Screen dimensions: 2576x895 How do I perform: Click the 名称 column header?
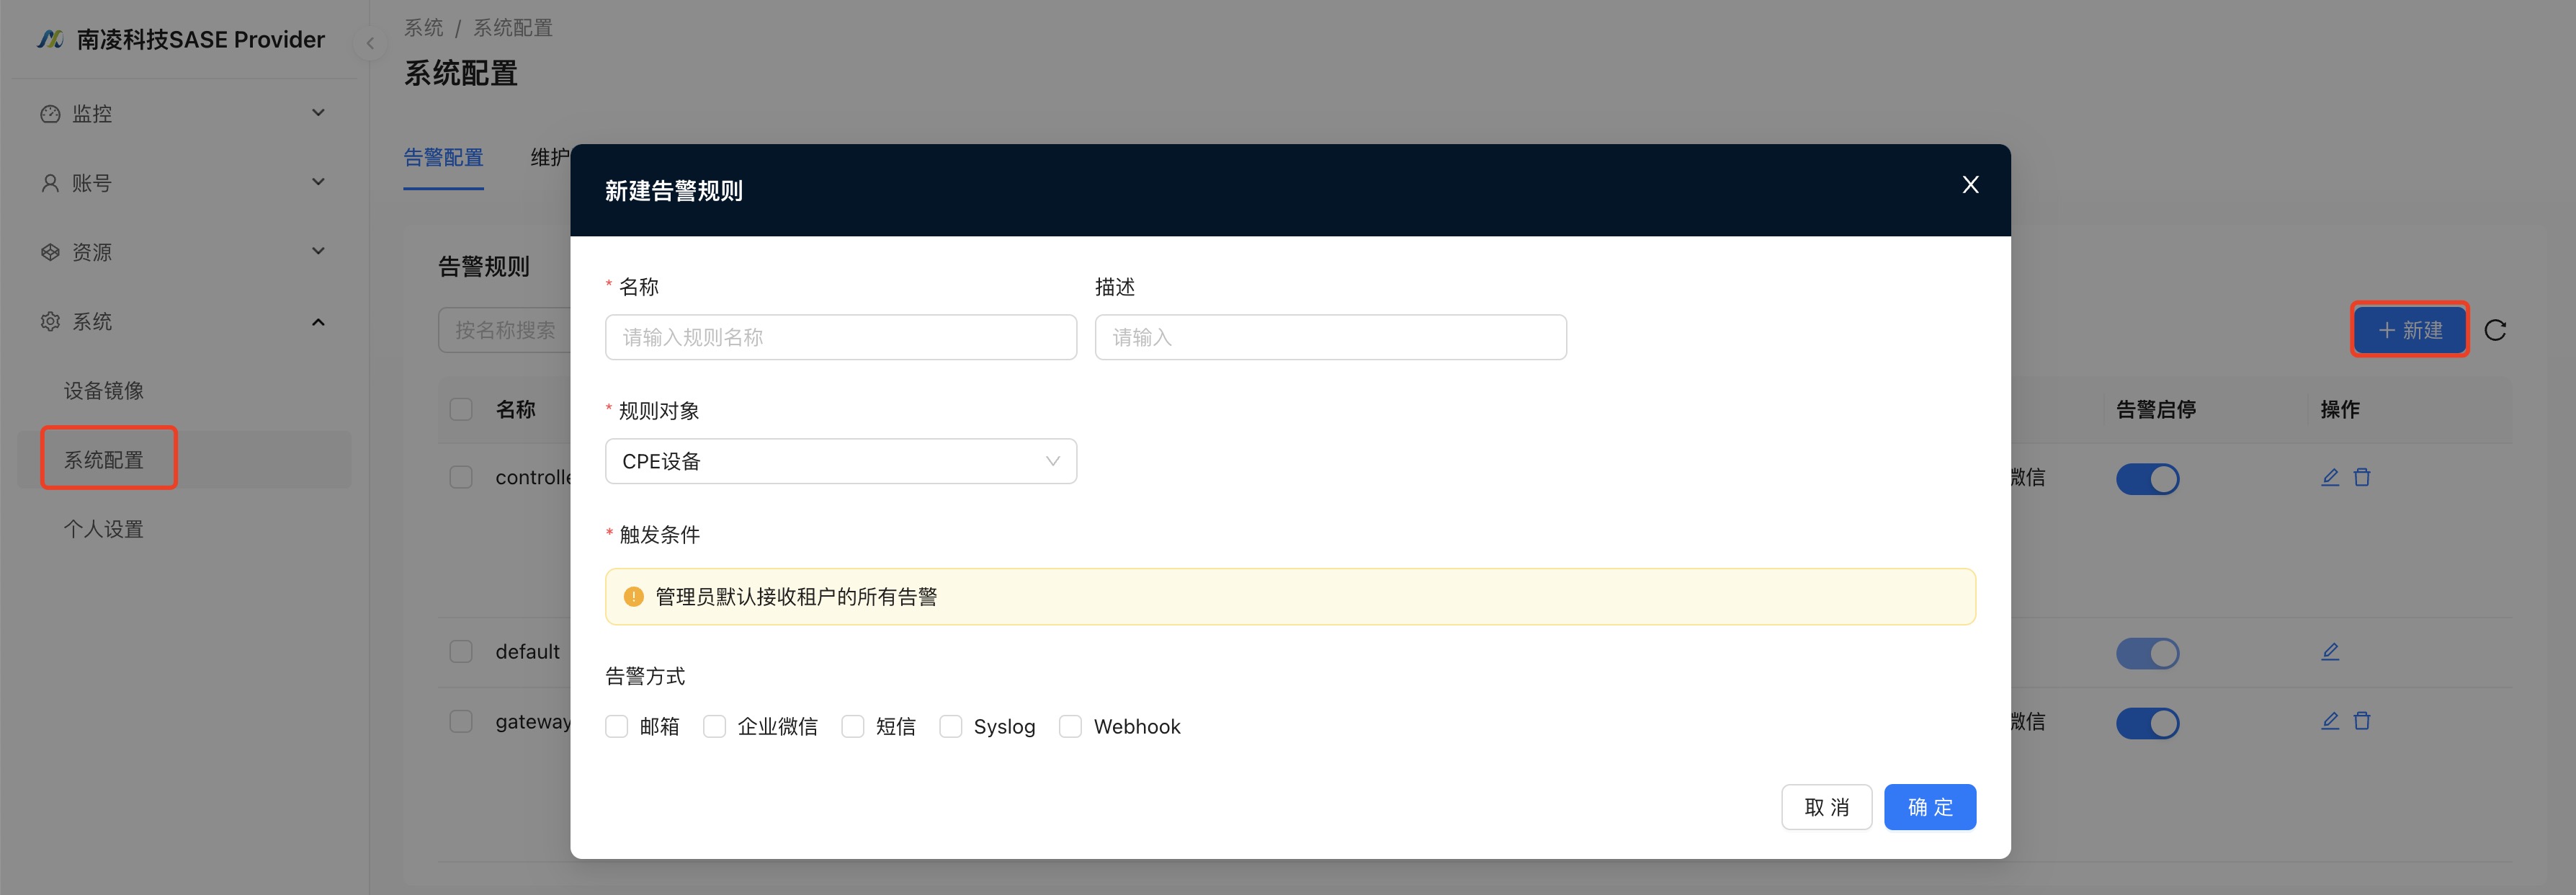pos(515,409)
